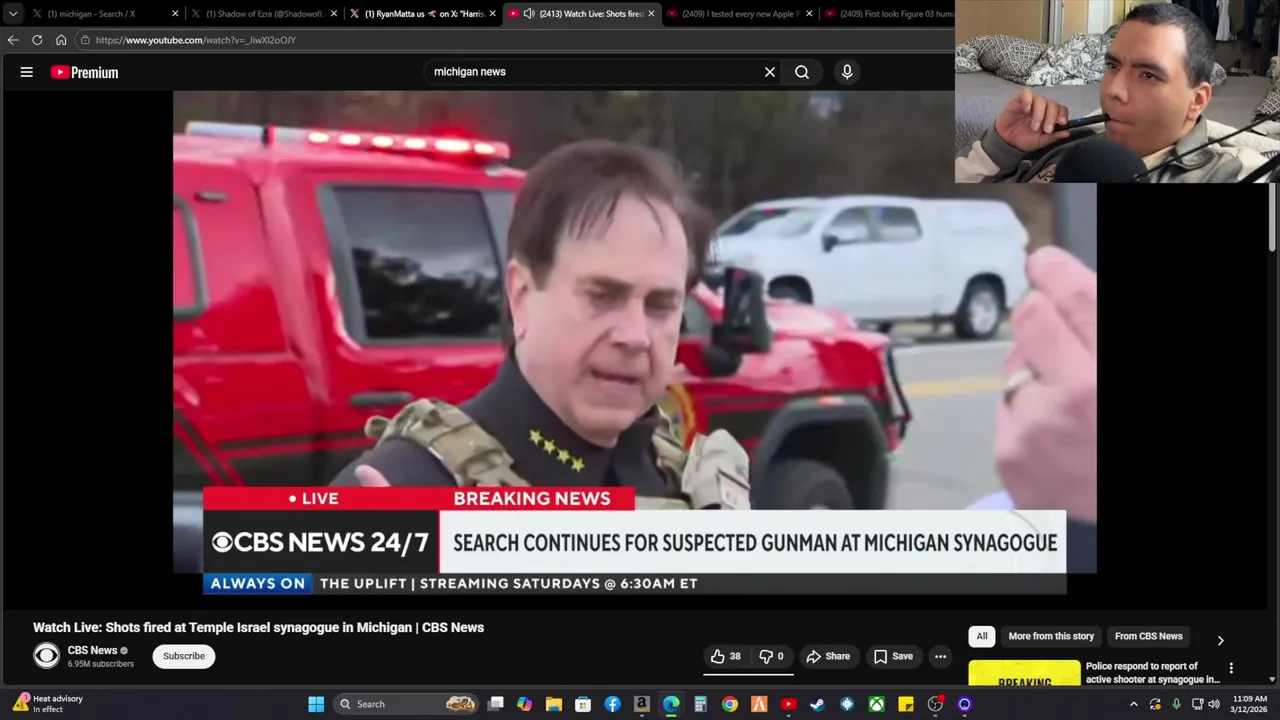Click the Windows taskbar Search box
The height and width of the screenshot is (720, 1280).
[x=407, y=704]
